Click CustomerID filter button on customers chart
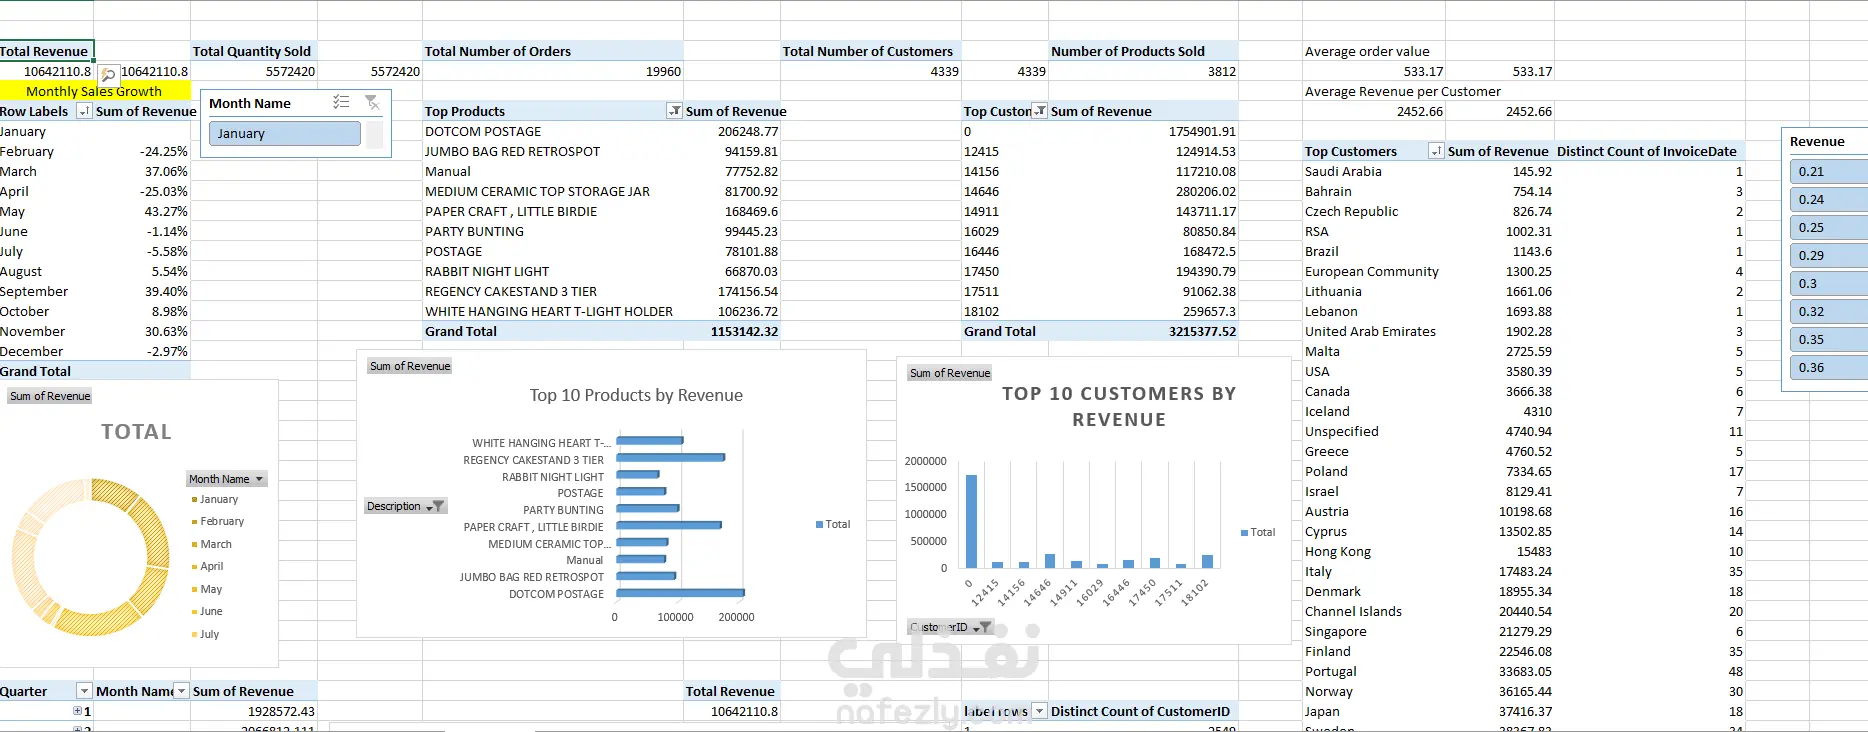 click(950, 627)
